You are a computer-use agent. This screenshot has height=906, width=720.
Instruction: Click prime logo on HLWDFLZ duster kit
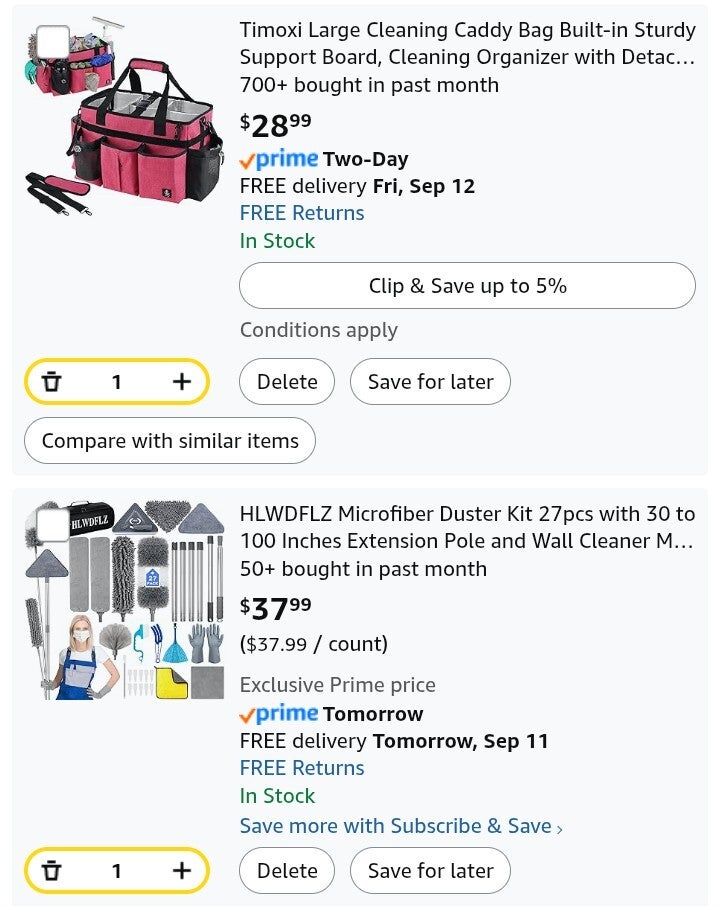click(x=279, y=714)
